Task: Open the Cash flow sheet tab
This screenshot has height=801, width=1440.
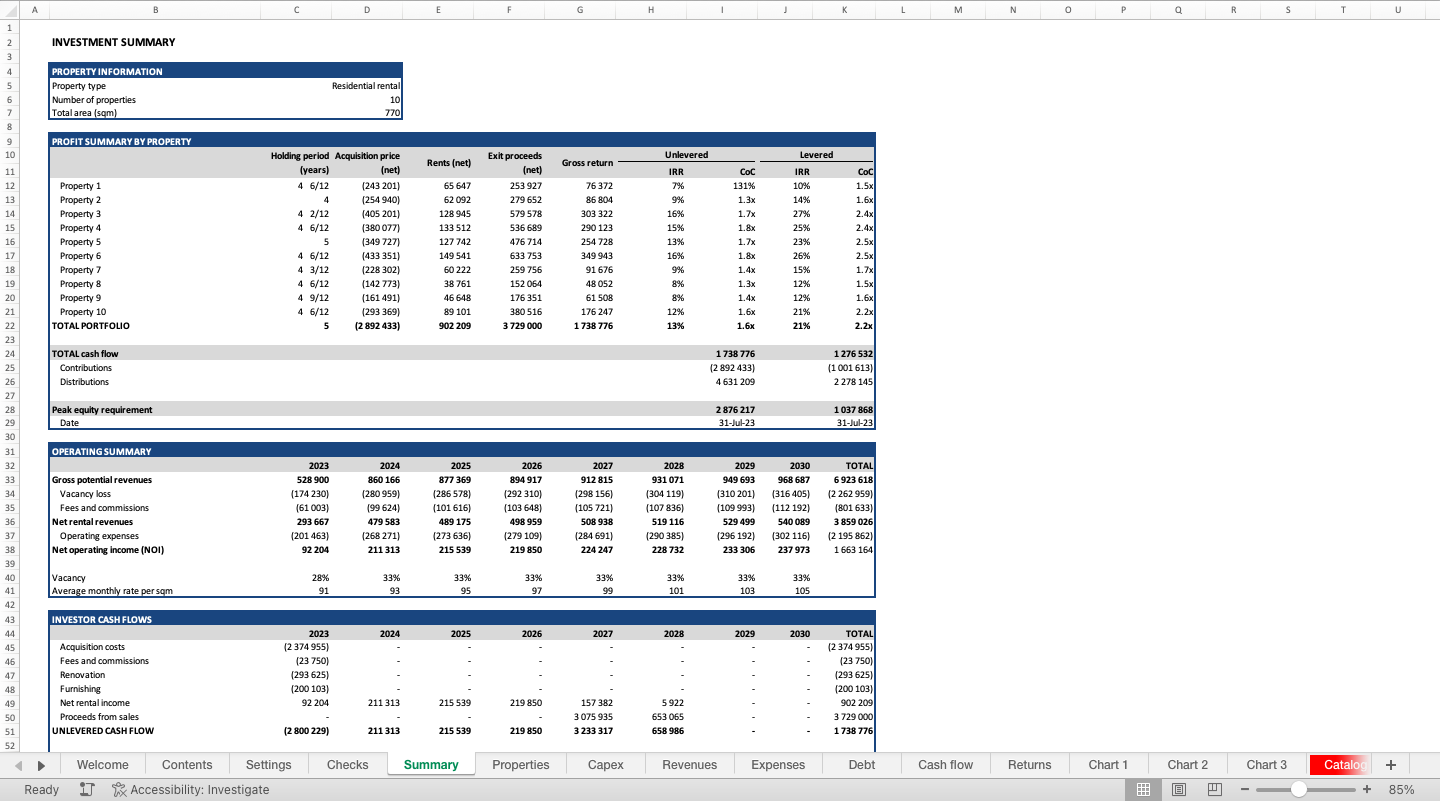Action: point(946,765)
